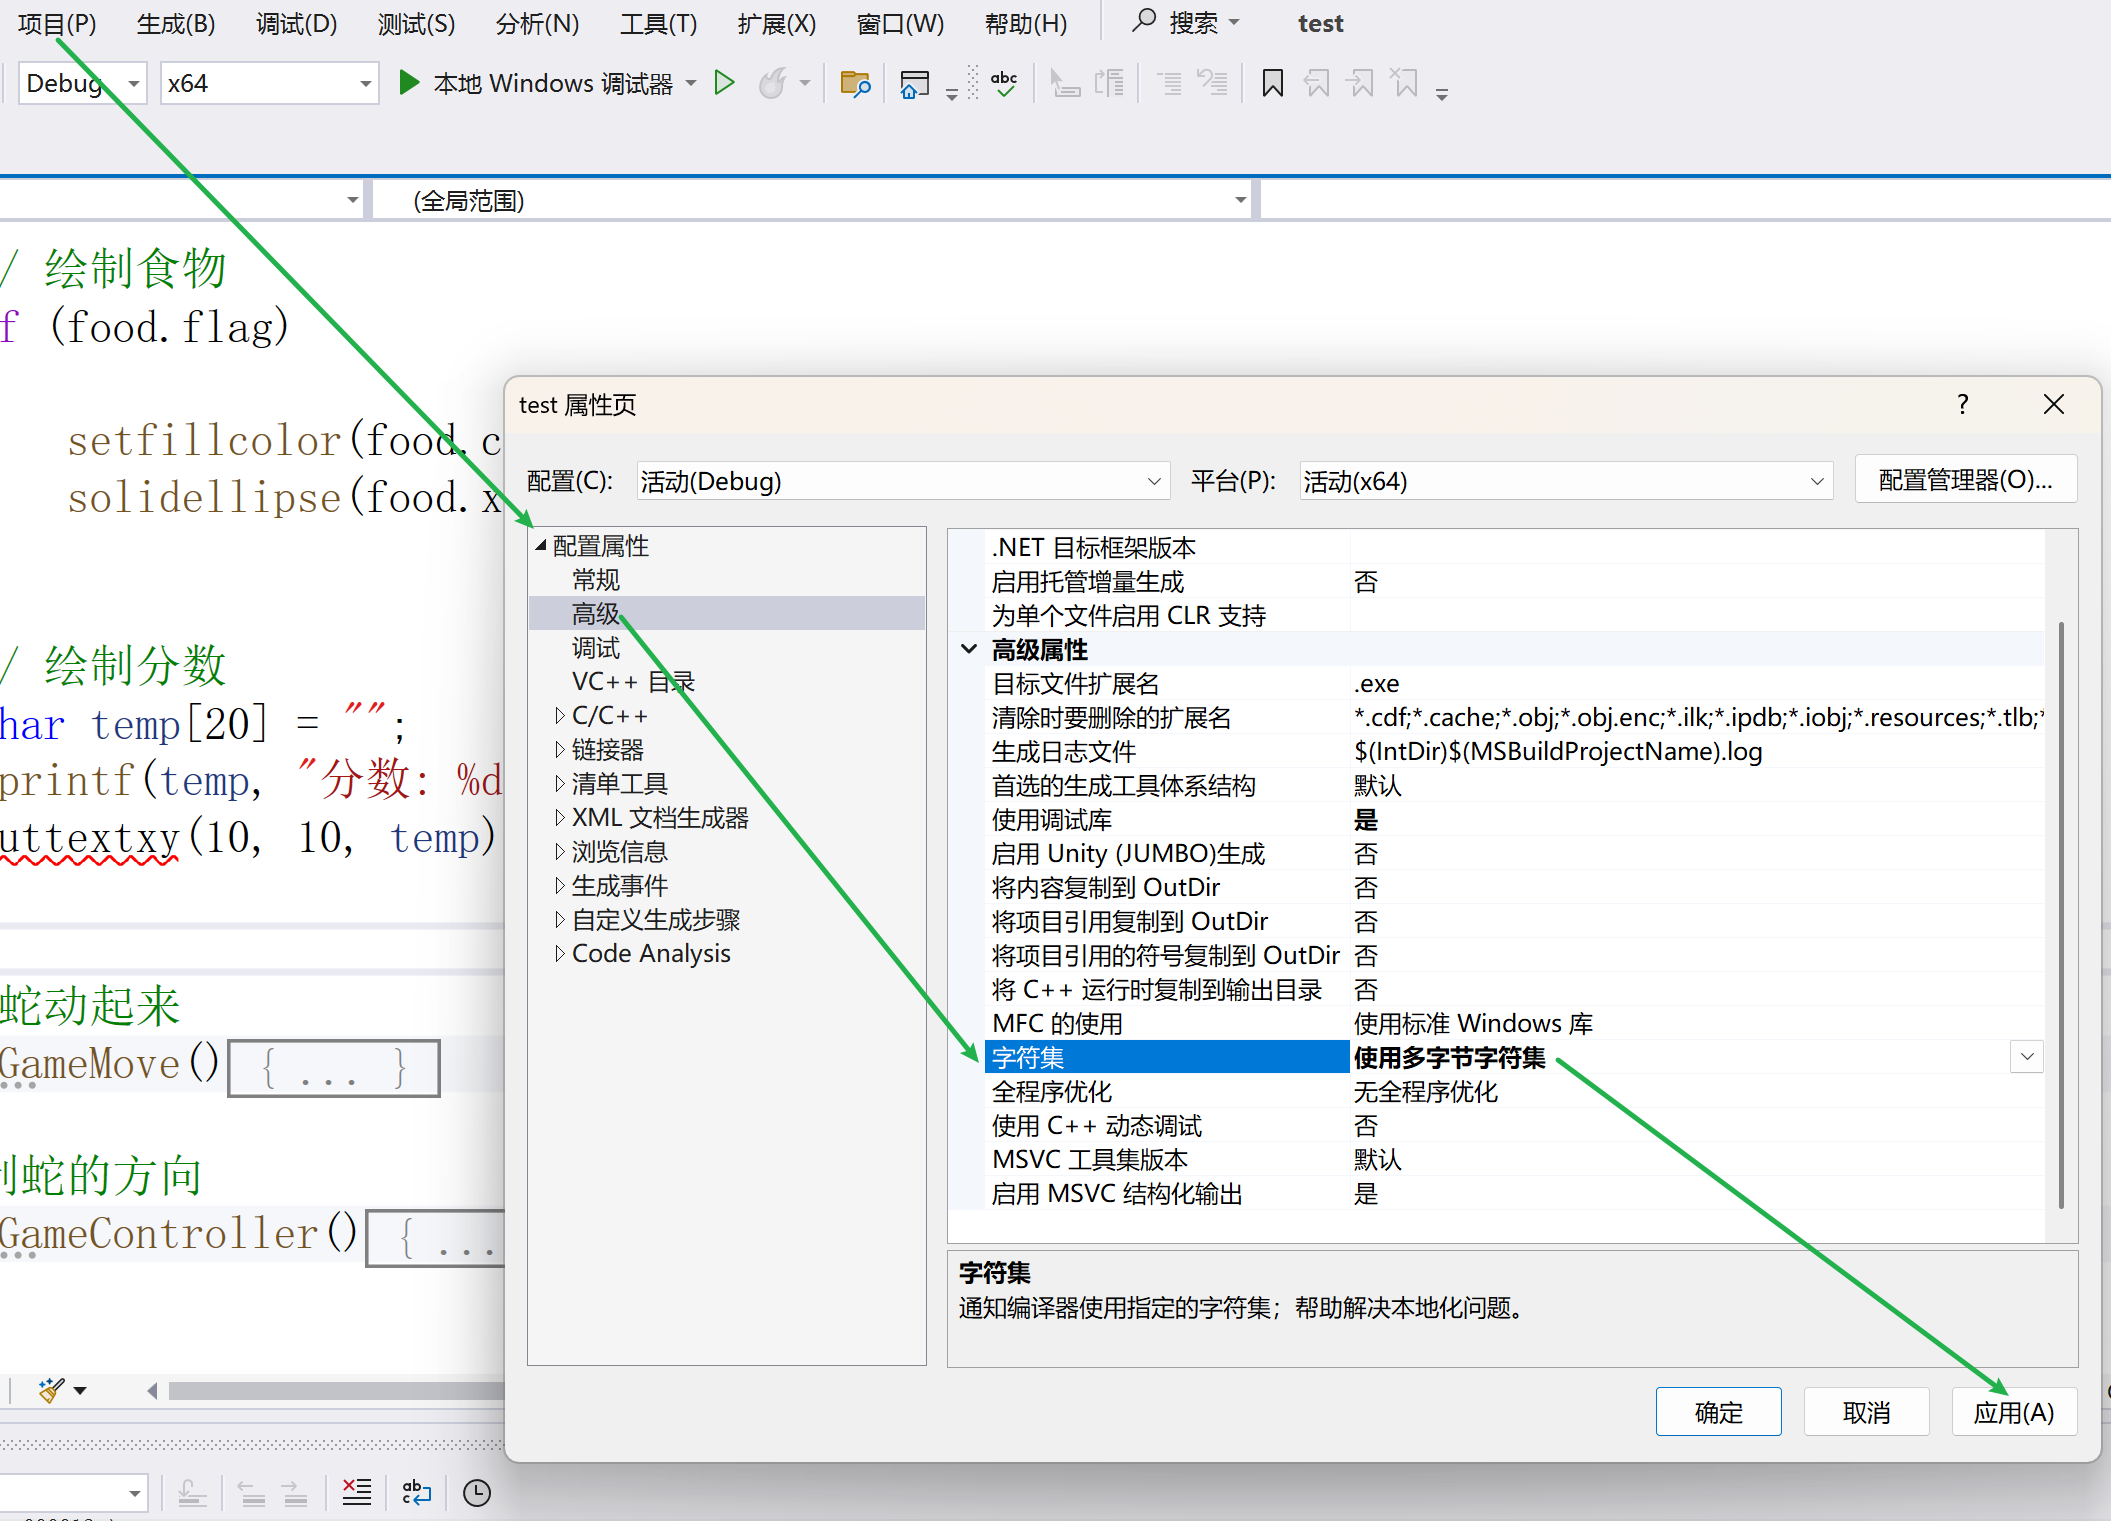Open the Platform 活动(x64) combo box
The height and width of the screenshot is (1521, 2111).
tap(1566, 481)
